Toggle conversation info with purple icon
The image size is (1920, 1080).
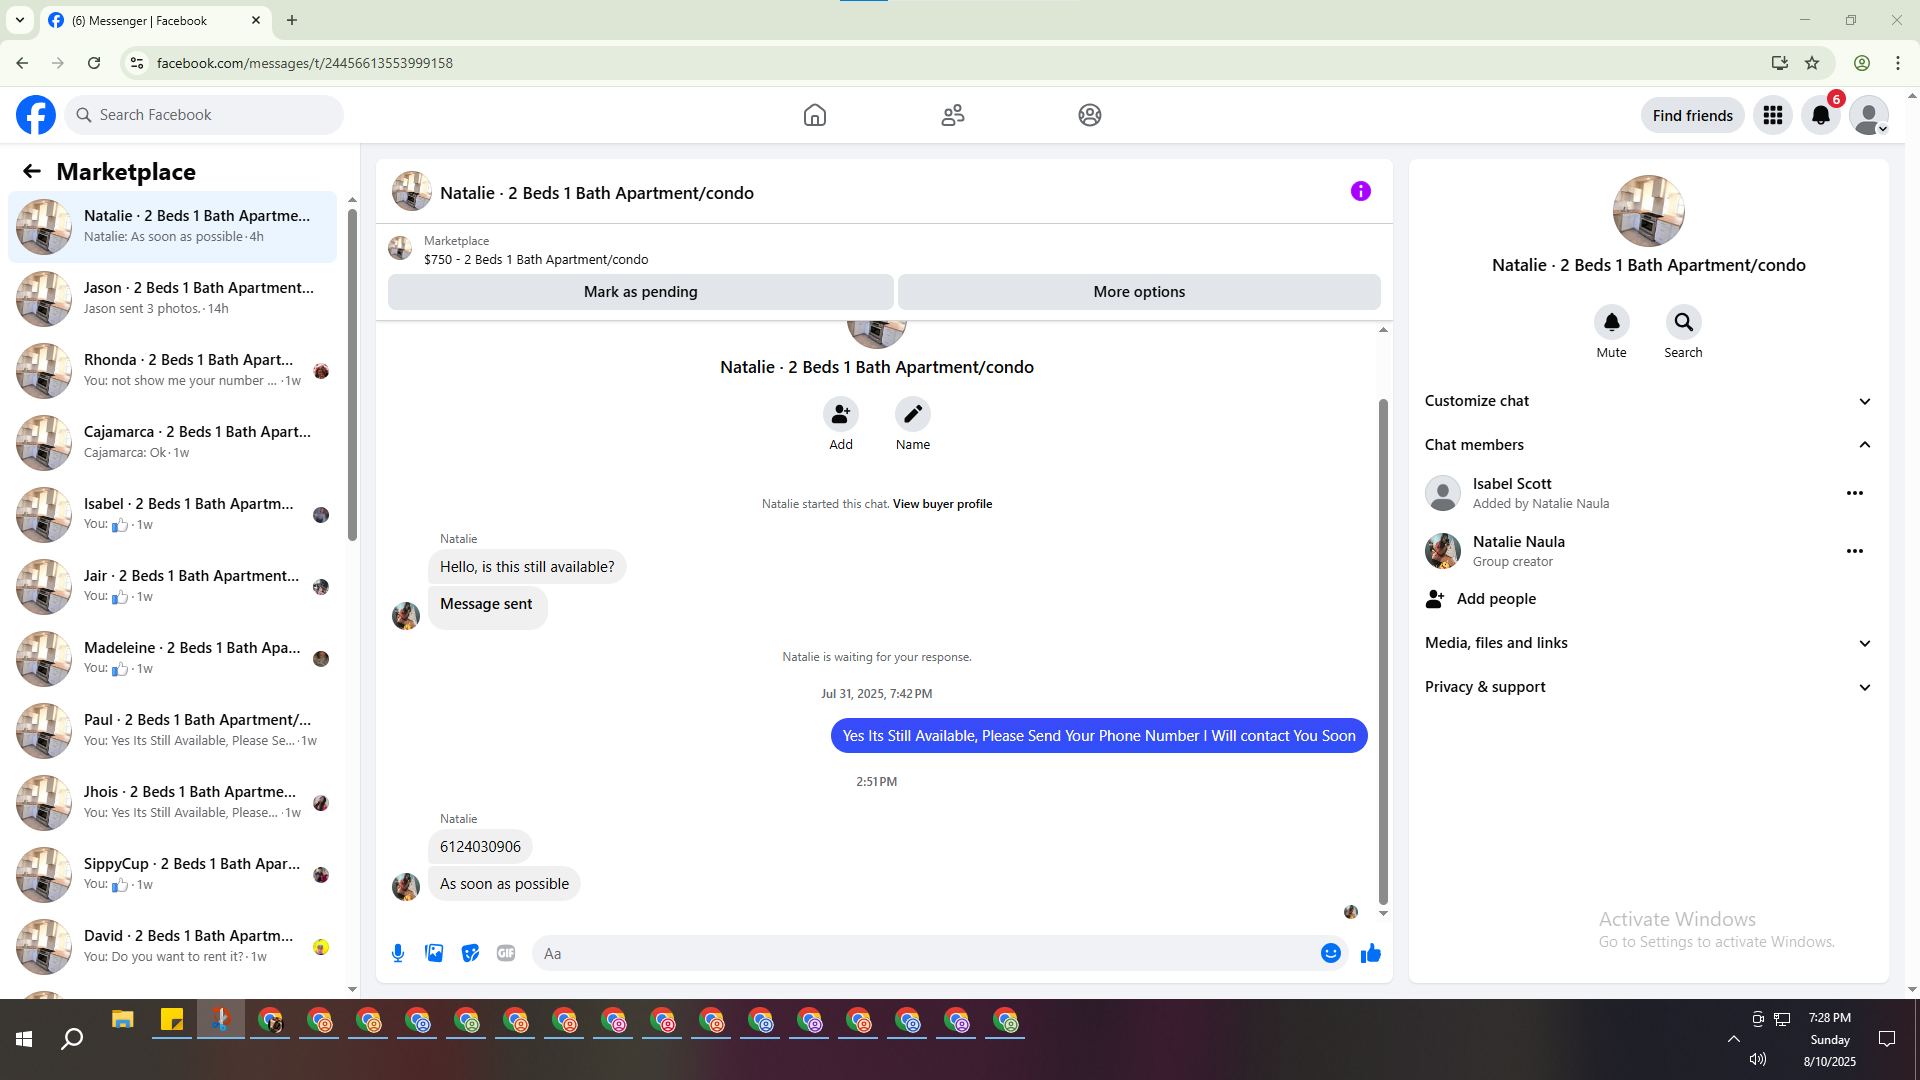click(x=1360, y=191)
